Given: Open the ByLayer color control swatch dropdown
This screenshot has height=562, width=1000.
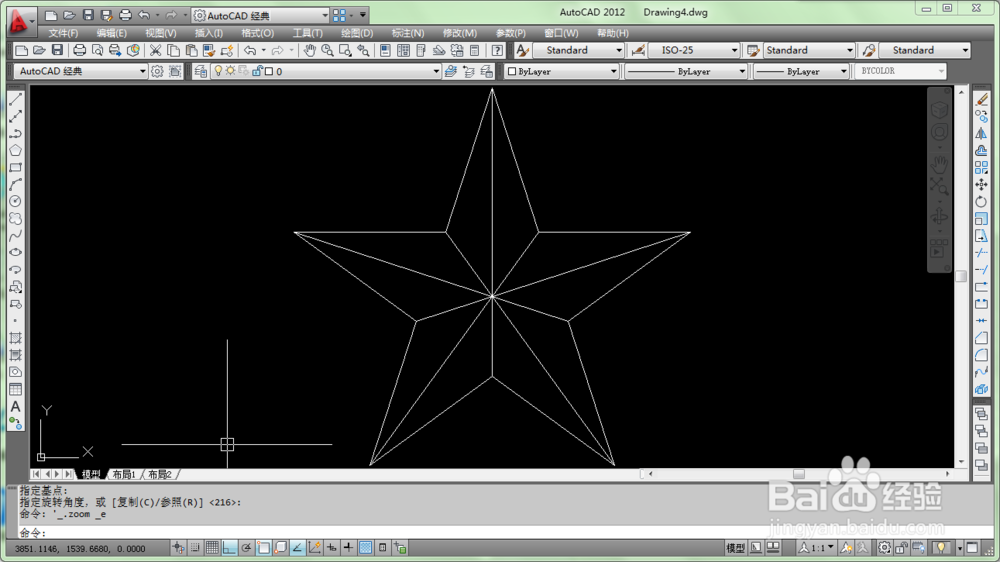Looking at the screenshot, I should pos(562,71).
